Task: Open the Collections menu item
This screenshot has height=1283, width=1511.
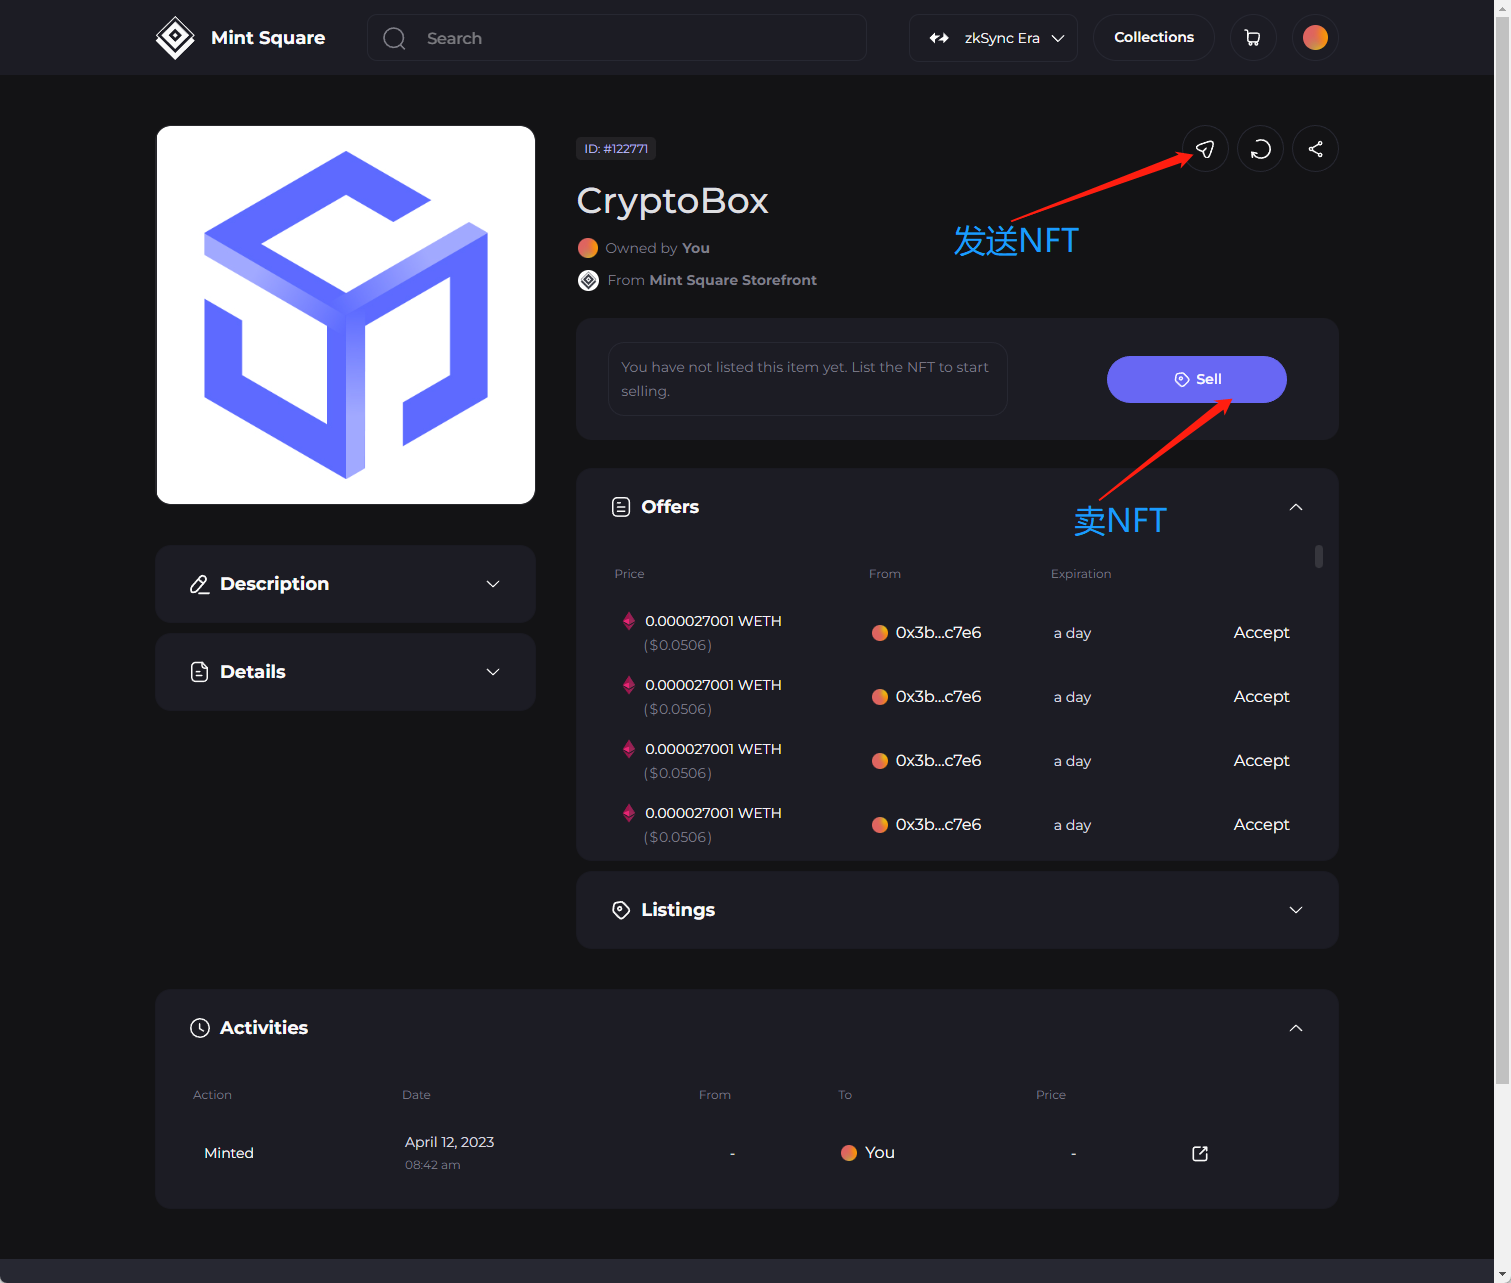Action: [1154, 38]
